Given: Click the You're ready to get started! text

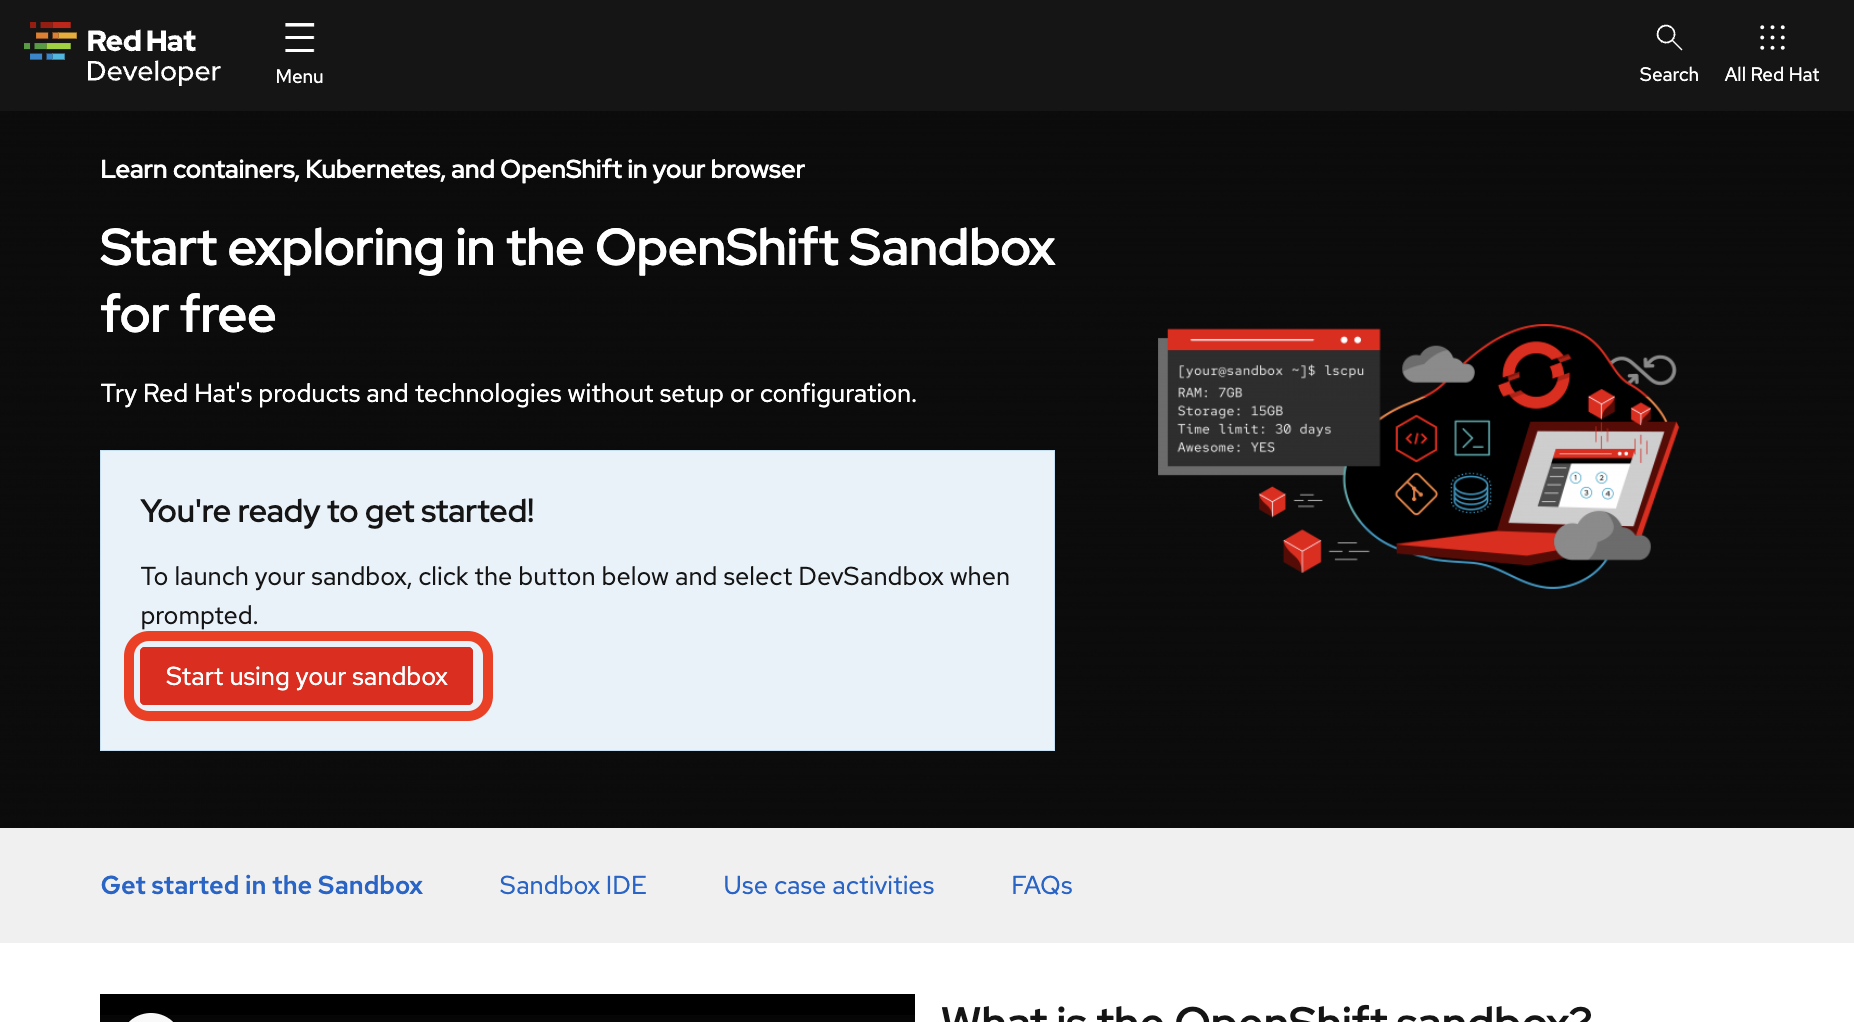Looking at the screenshot, I should click(337, 511).
